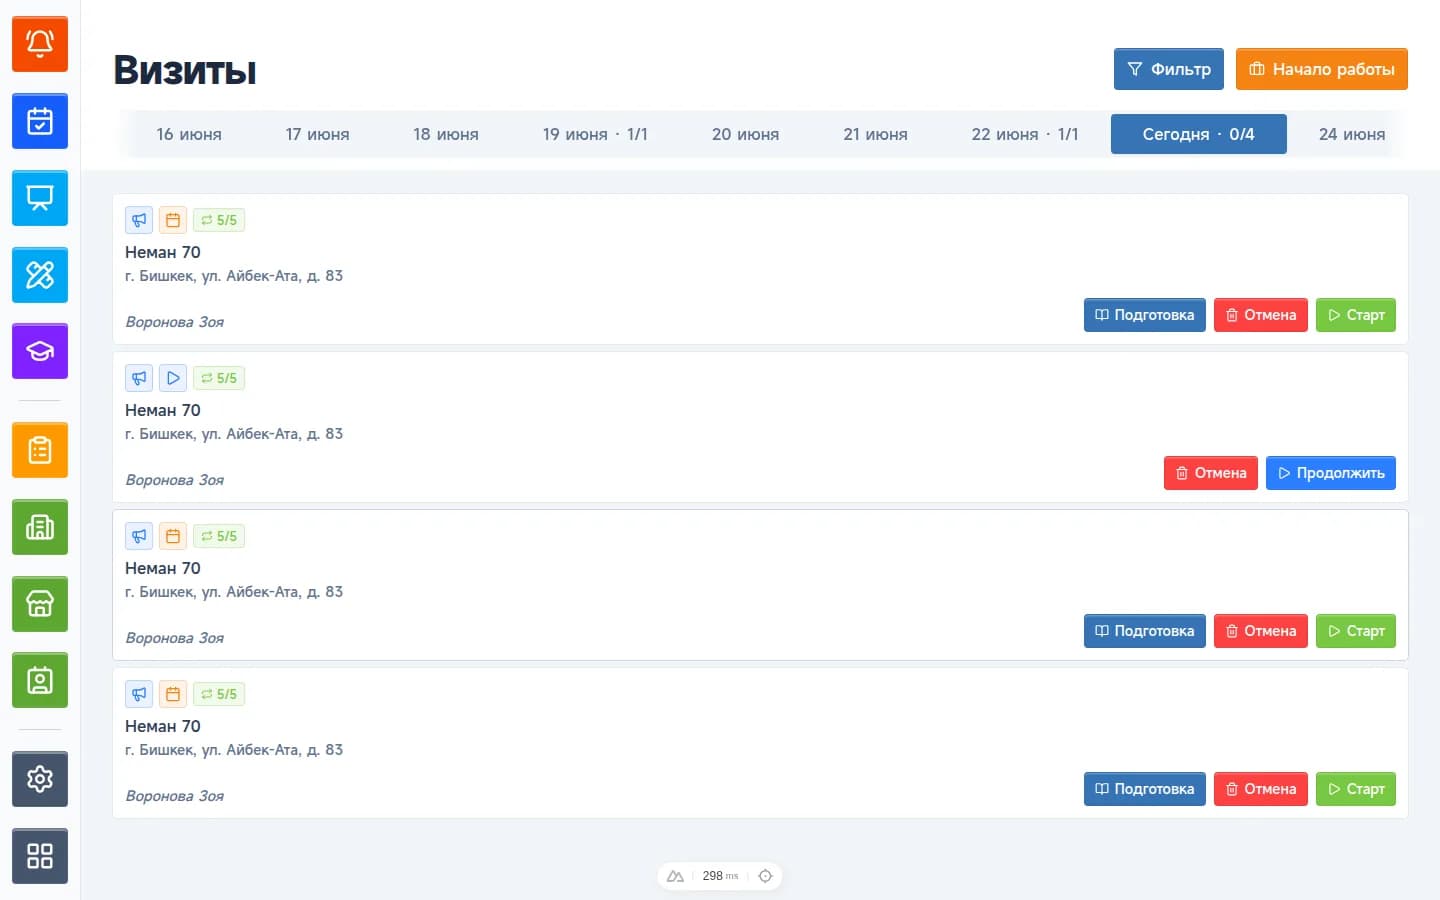1440x900 pixels.
Task: Click megaphone icon on visit with Продолжить
Action: click(x=139, y=378)
